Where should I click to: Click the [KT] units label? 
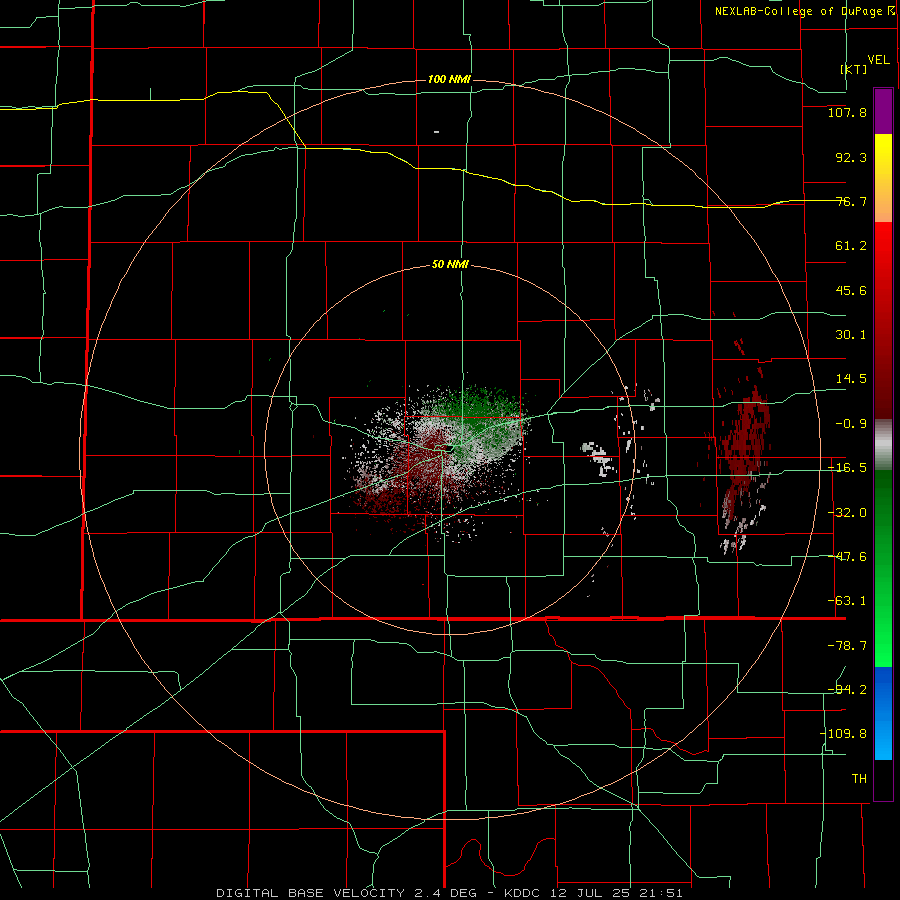tap(854, 69)
